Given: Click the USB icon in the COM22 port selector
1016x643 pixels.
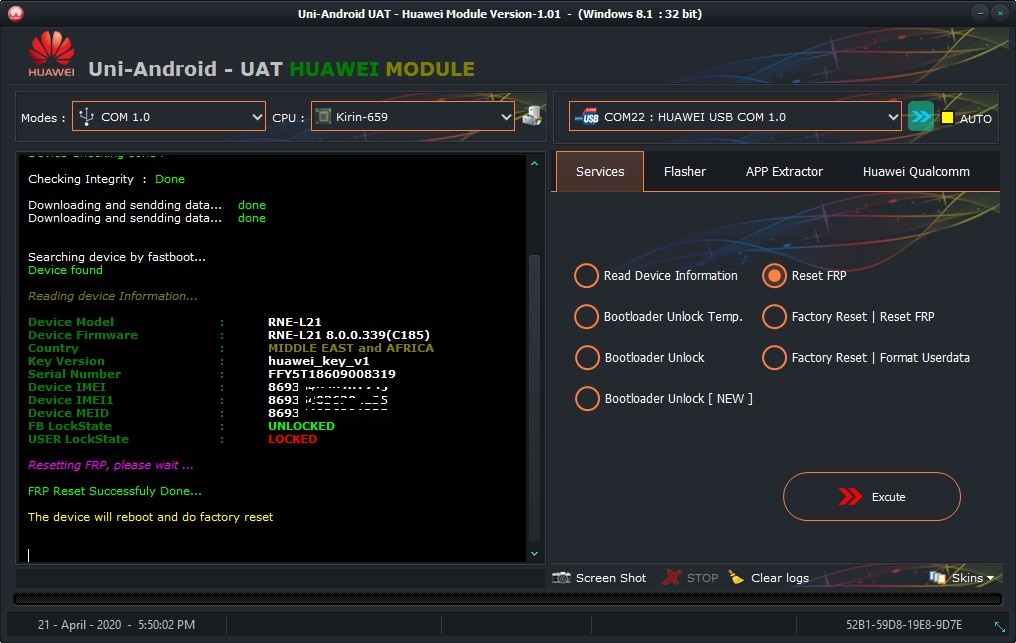Looking at the screenshot, I should point(587,117).
